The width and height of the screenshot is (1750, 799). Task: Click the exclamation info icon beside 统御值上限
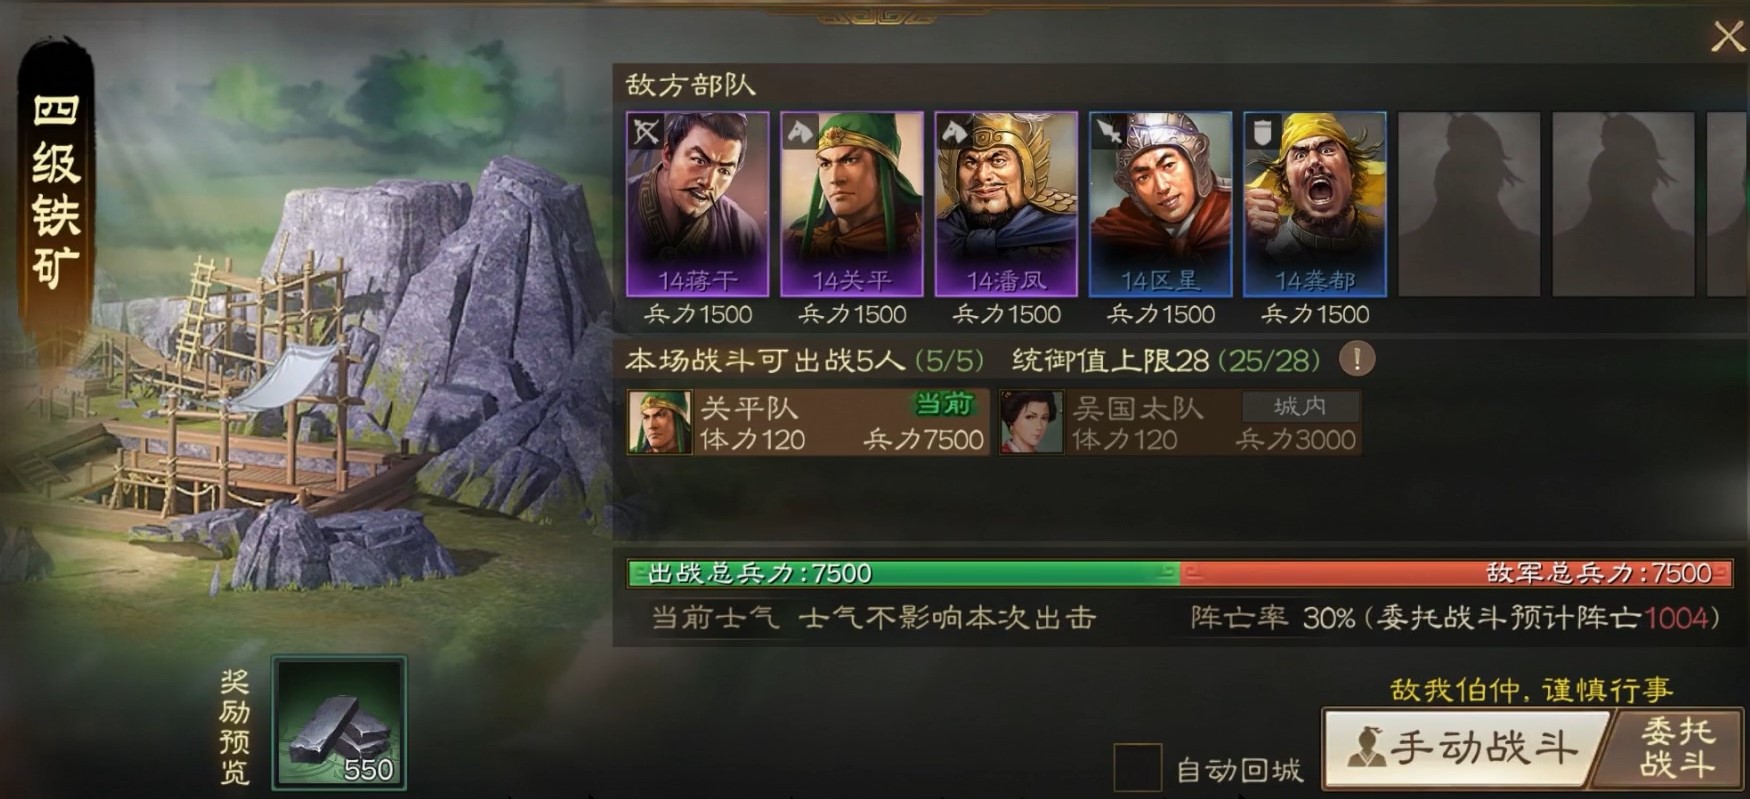pos(1357,359)
